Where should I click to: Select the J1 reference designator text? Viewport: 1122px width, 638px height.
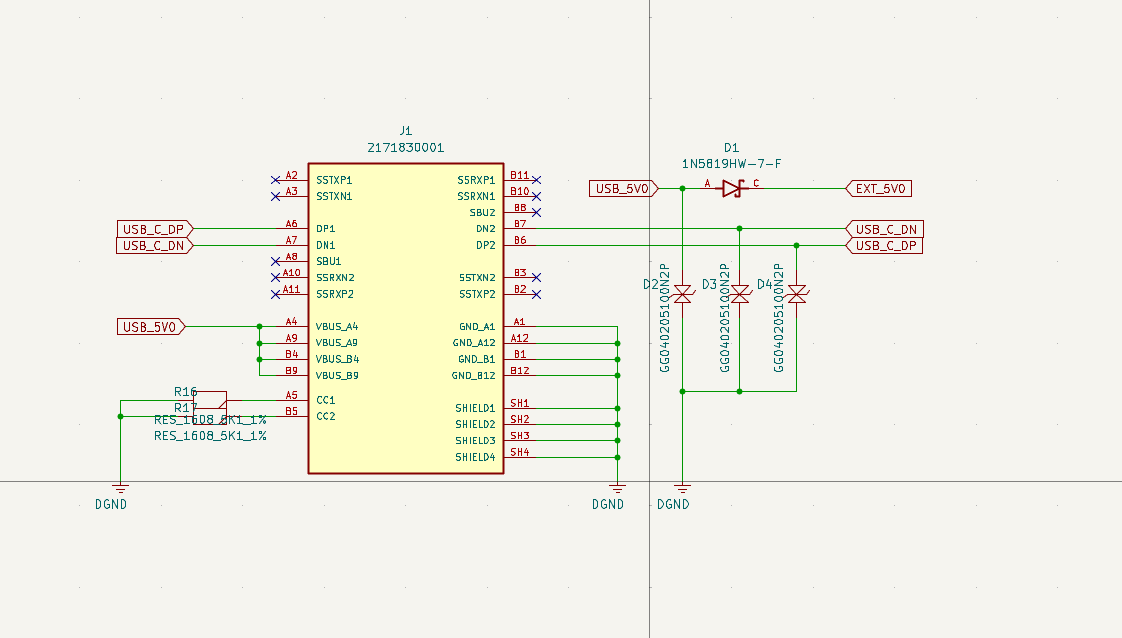tap(406, 131)
